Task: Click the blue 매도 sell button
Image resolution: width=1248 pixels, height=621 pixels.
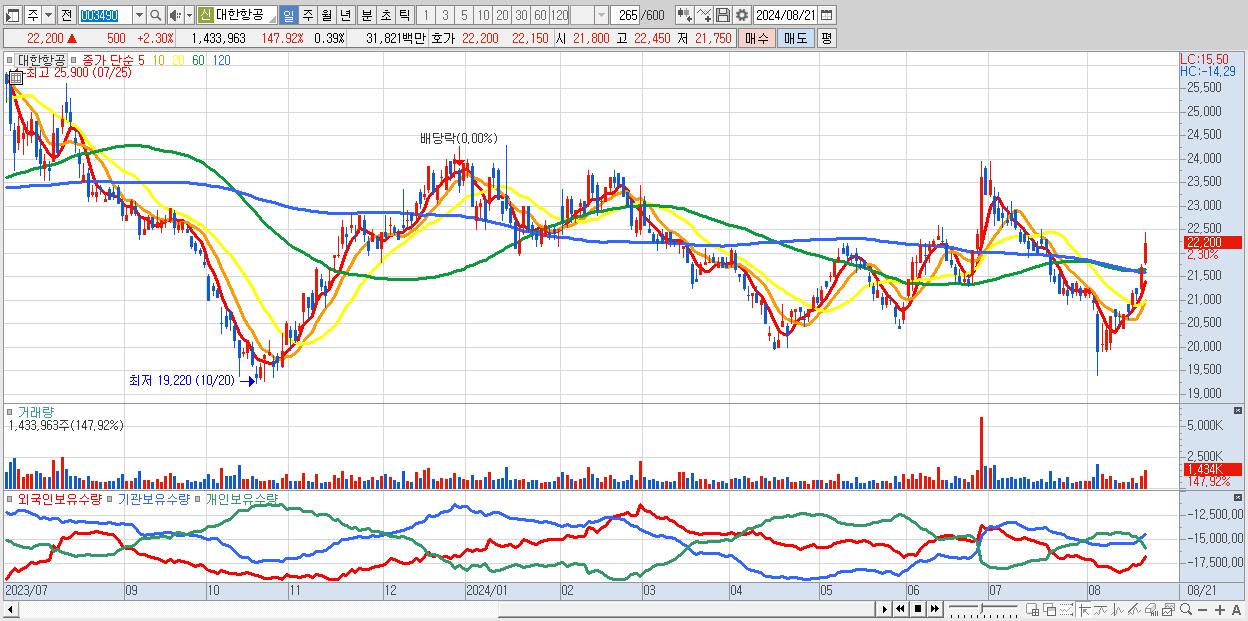Action: point(796,38)
